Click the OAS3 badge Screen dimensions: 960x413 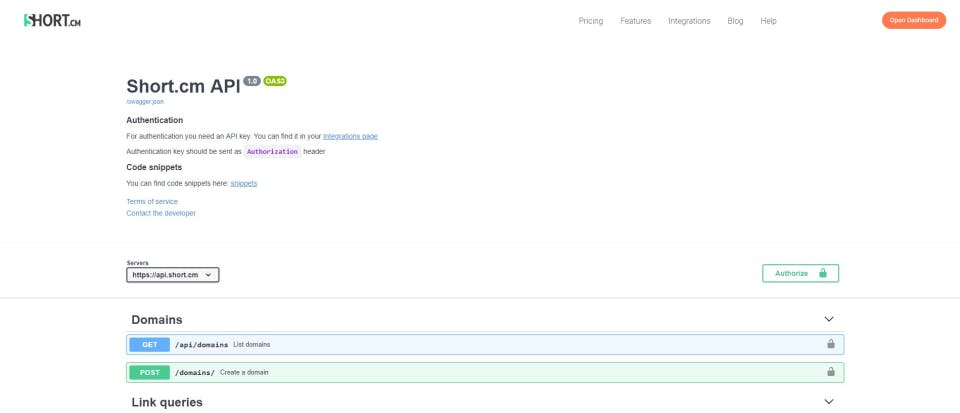pos(275,81)
